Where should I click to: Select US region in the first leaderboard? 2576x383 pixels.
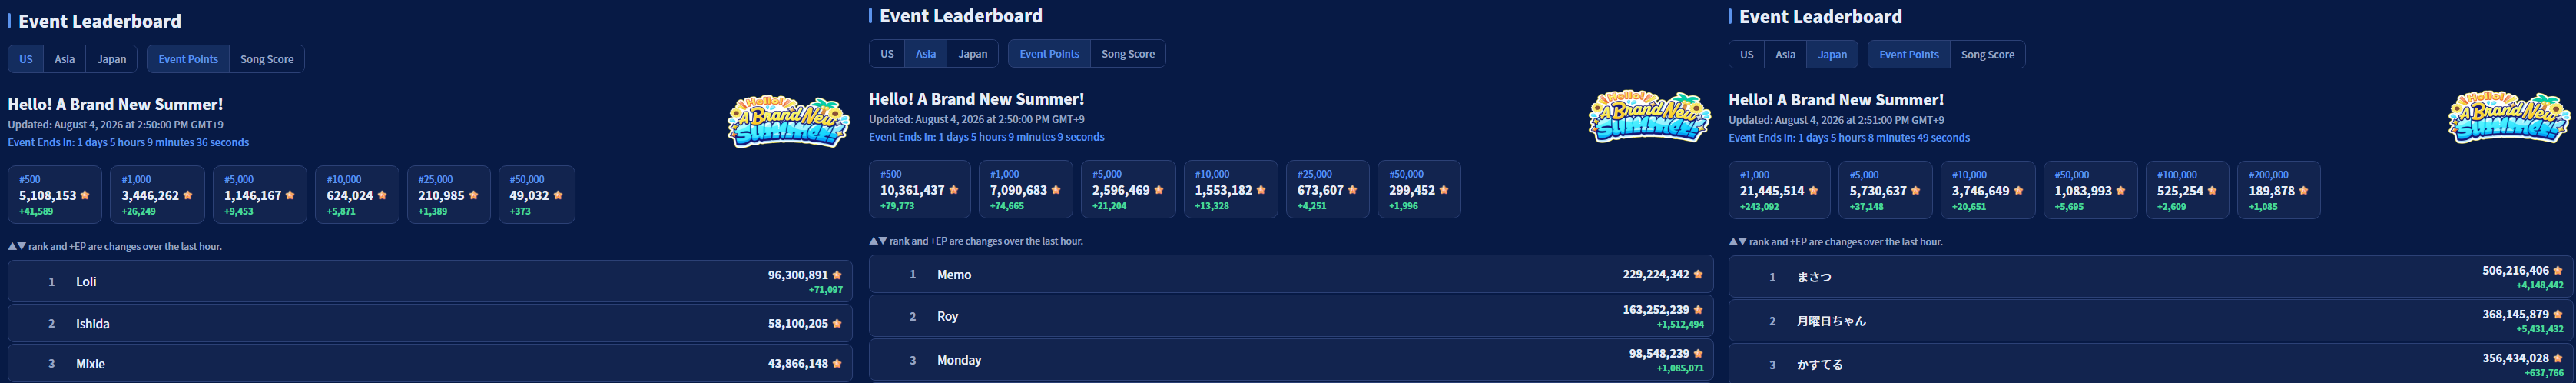tap(26, 59)
